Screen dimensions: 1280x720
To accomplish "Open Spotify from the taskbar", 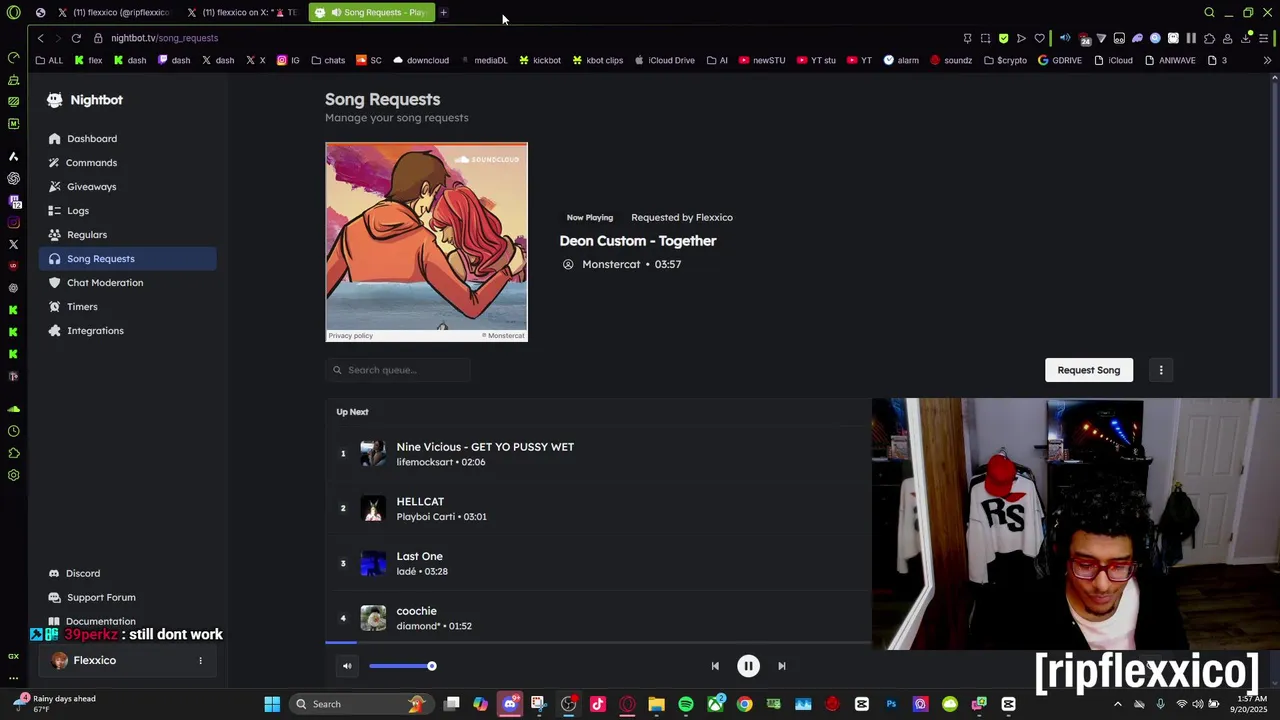I will point(686,704).
